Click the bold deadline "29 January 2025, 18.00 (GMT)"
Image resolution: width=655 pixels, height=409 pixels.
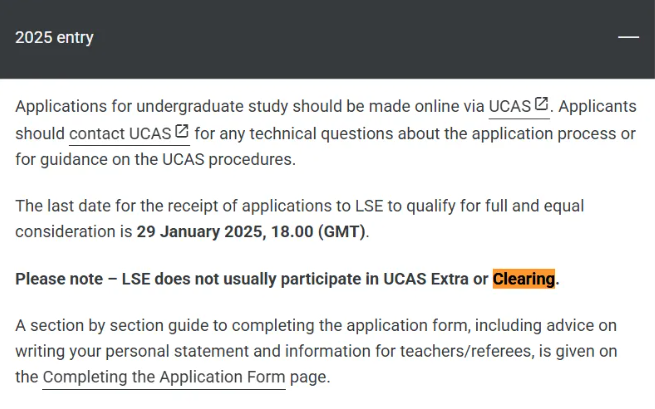tap(251, 231)
